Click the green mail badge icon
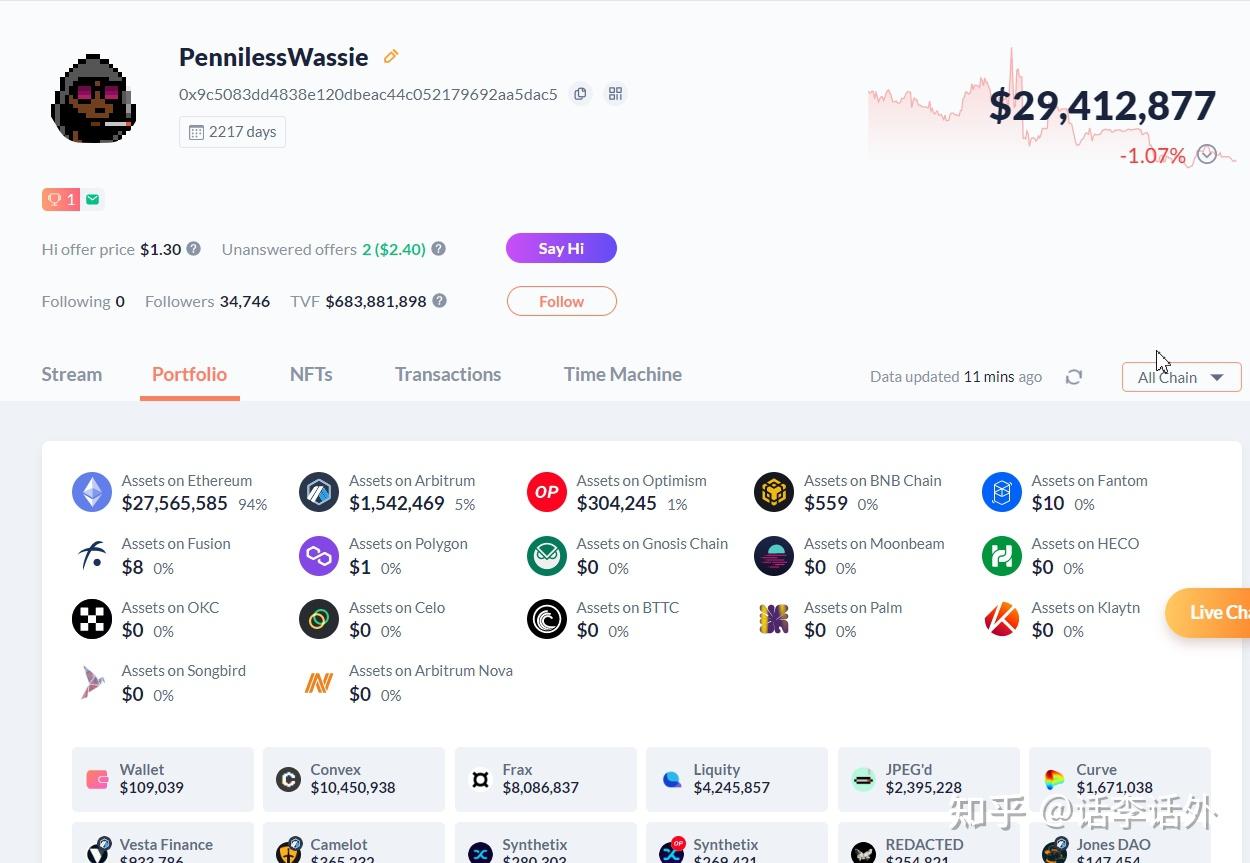The image size is (1250, 863). (x=93, y=199)
